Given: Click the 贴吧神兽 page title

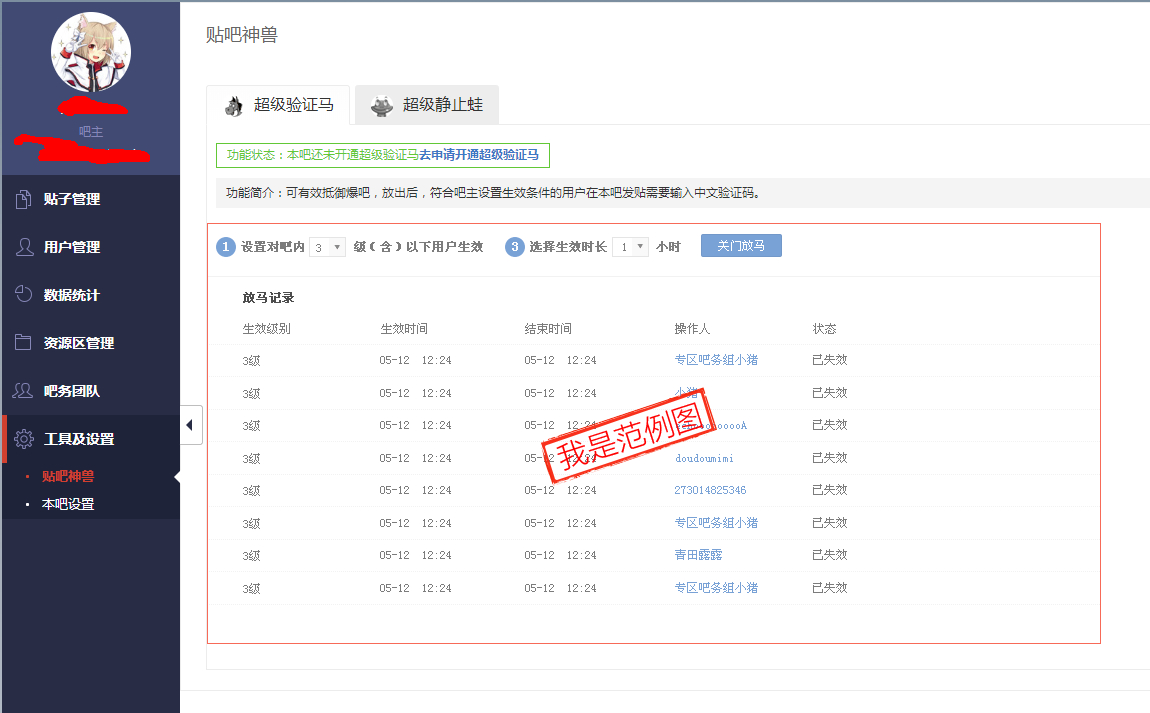Looking at the screenshot, I should point(241,34).
